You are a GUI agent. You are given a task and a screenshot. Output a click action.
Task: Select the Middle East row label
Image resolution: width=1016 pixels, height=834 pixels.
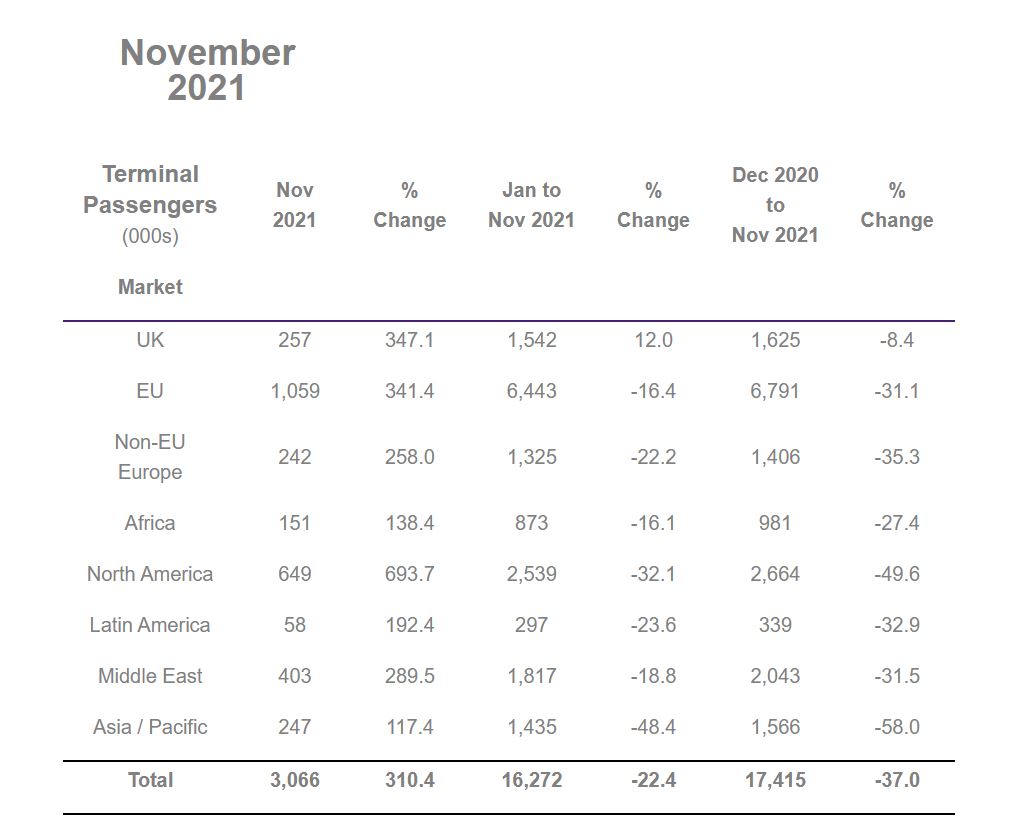[x=150, y=676]
